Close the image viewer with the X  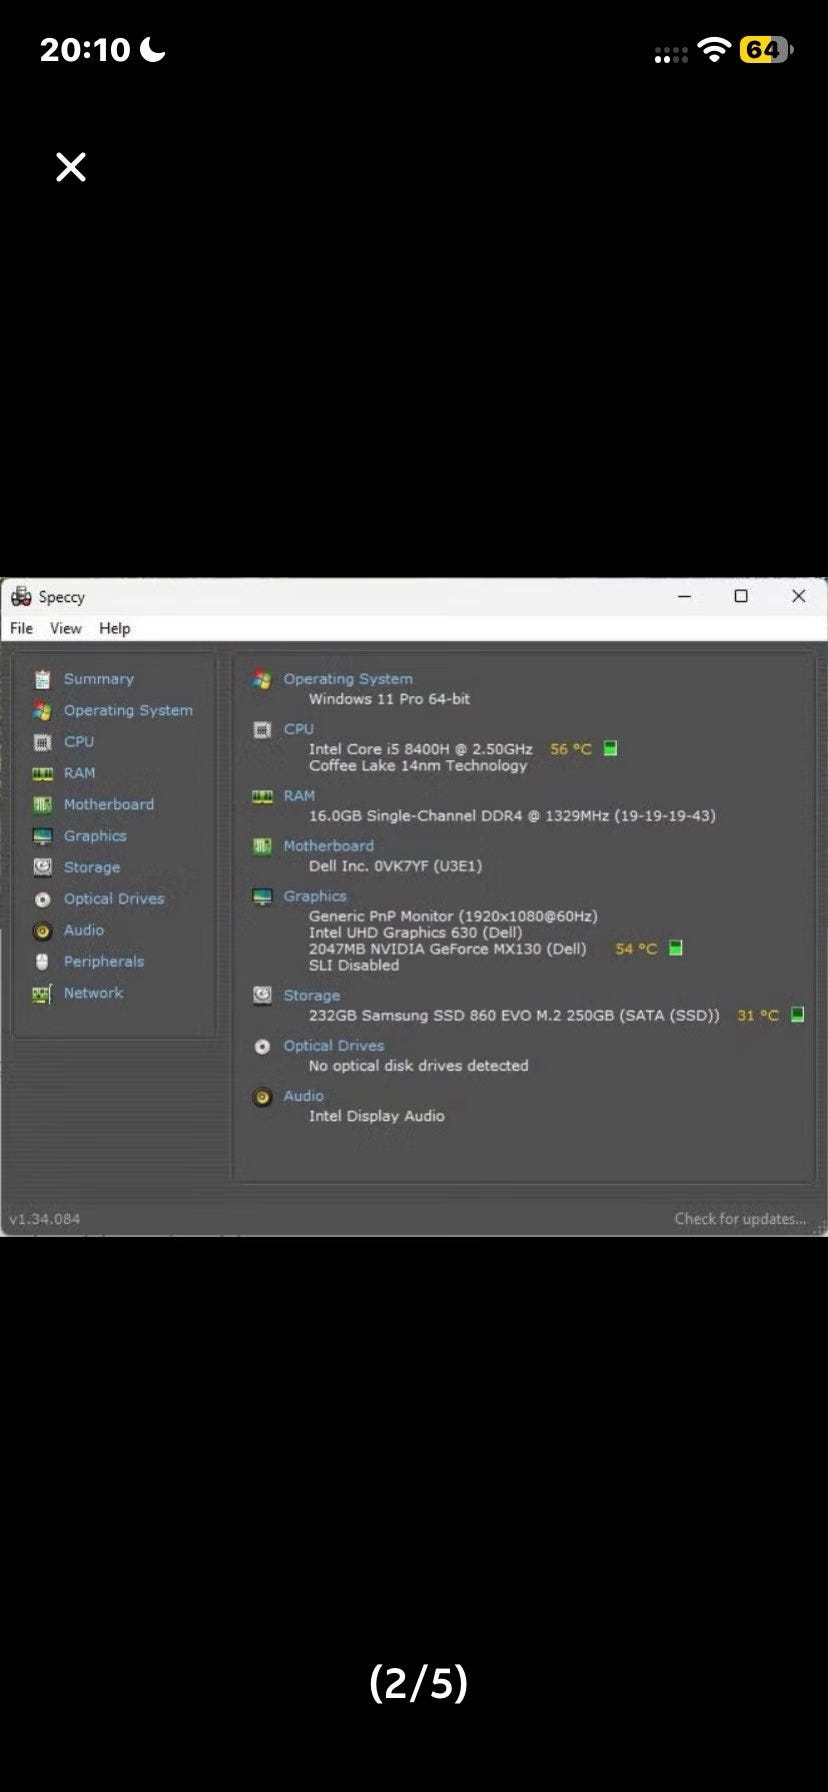(71, 167)
